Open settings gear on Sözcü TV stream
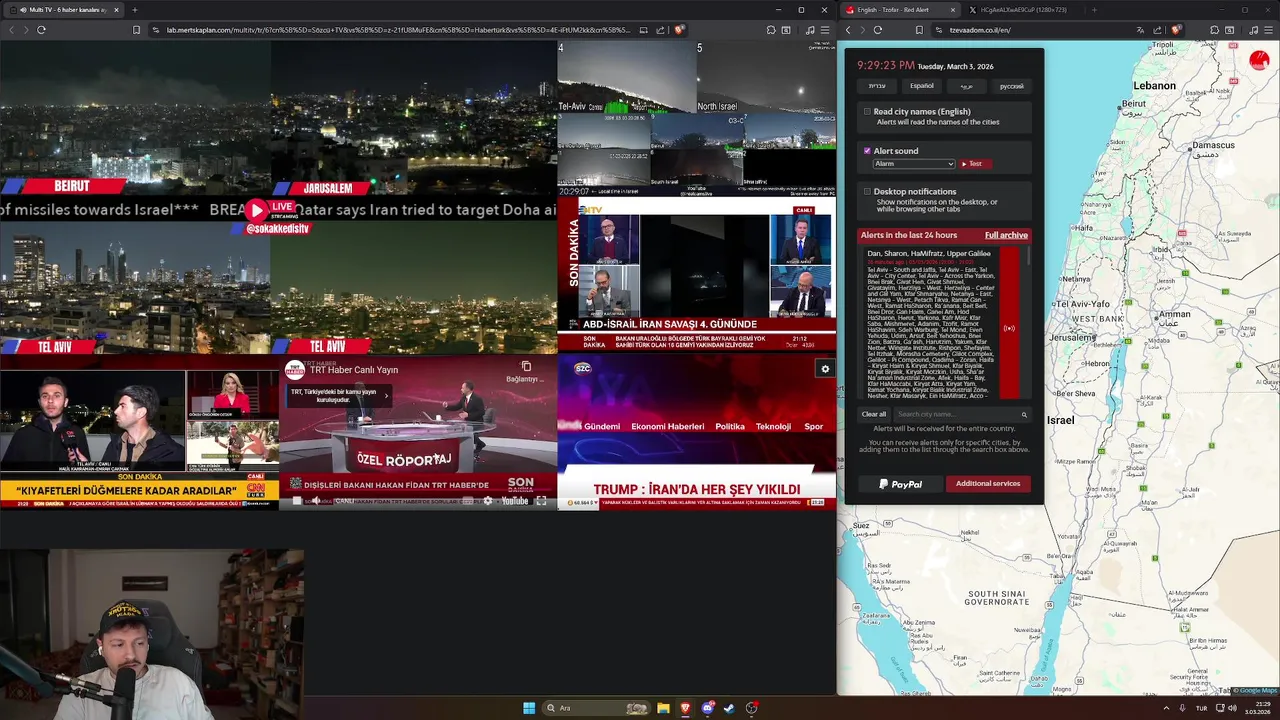1280x720 pixels. pyautogui.click(x=825, y=369)
